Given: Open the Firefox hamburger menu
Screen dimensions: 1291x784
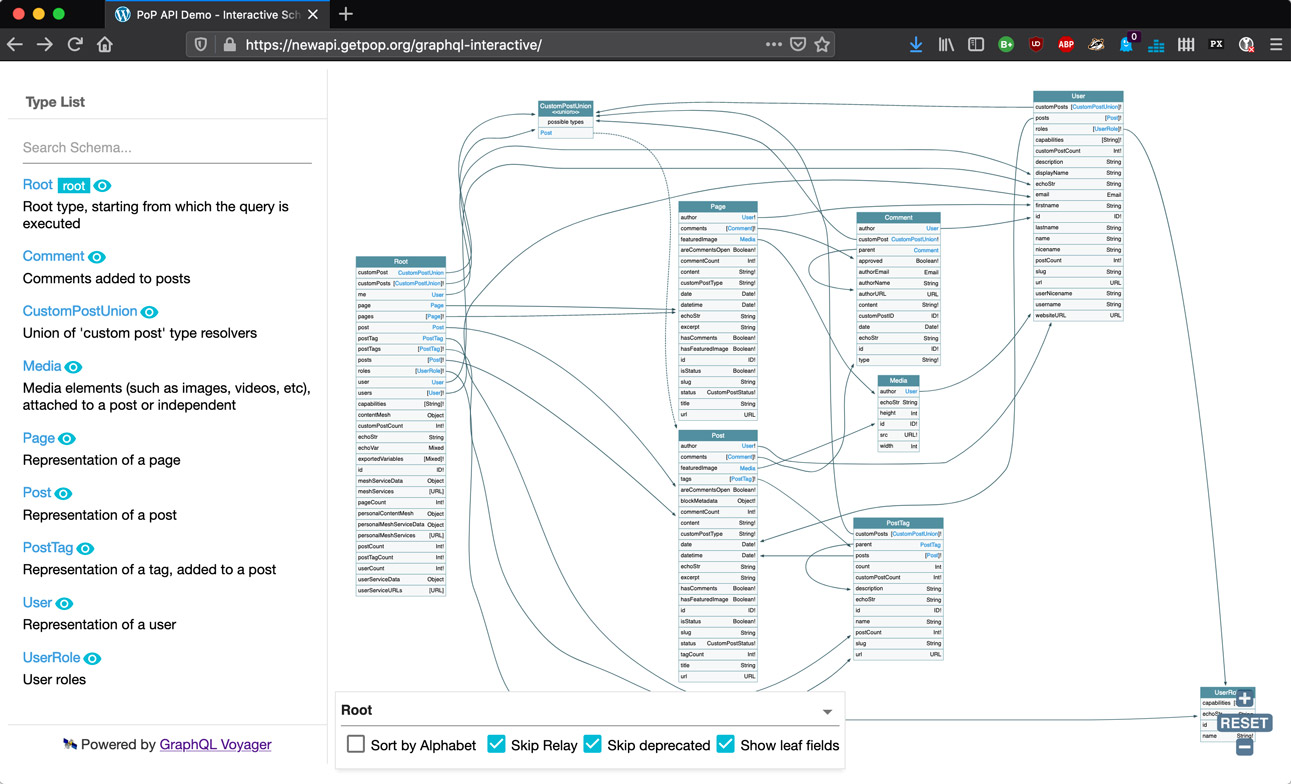Looking at the screenshot, I should [x=1276, y=45].
